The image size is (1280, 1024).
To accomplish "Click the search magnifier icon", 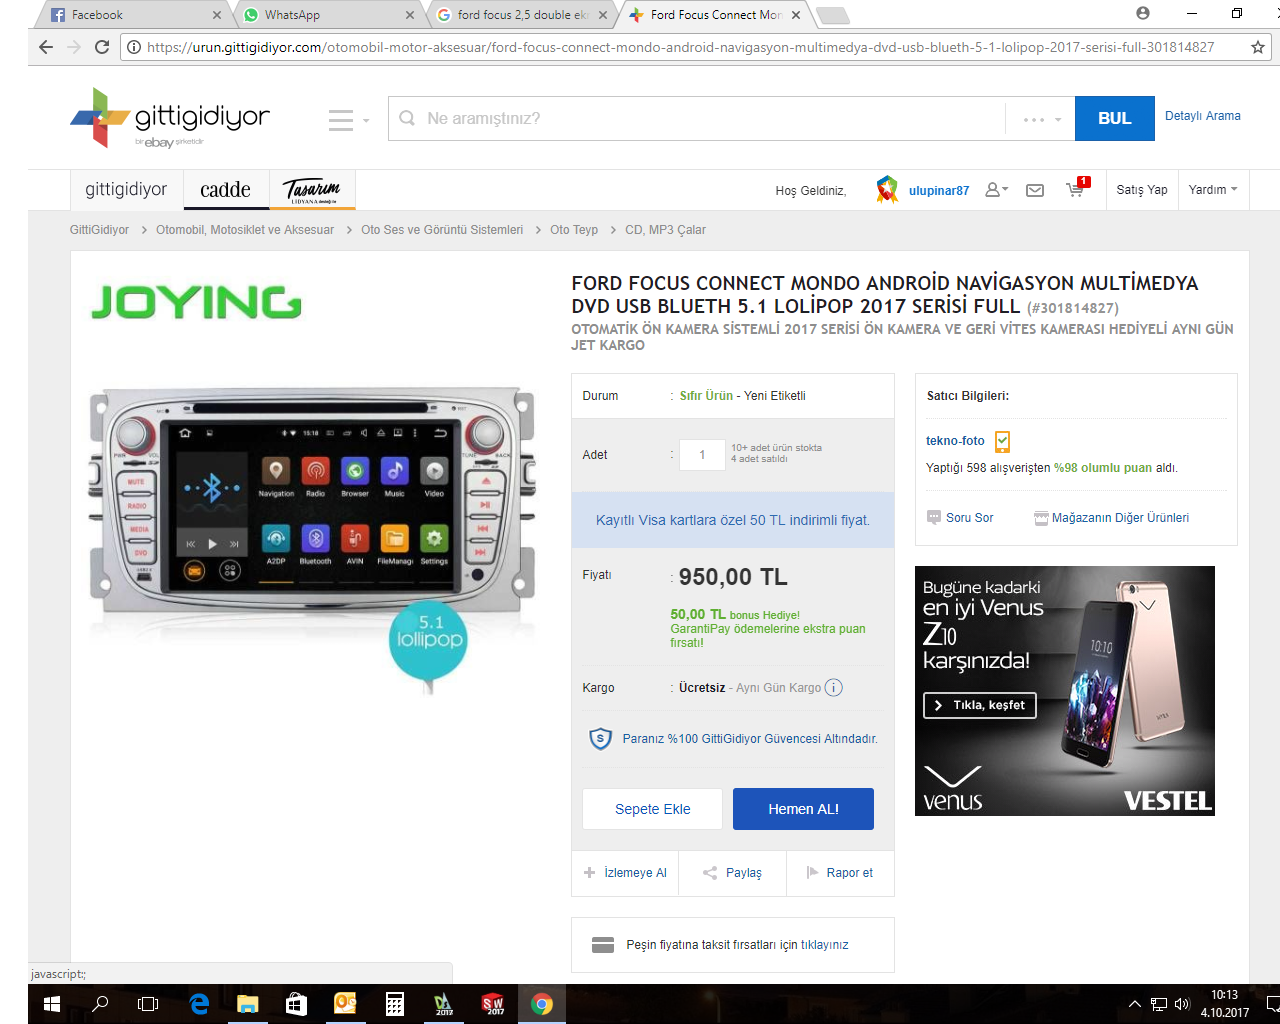I will pyautogui.click(x=407, y=118).
